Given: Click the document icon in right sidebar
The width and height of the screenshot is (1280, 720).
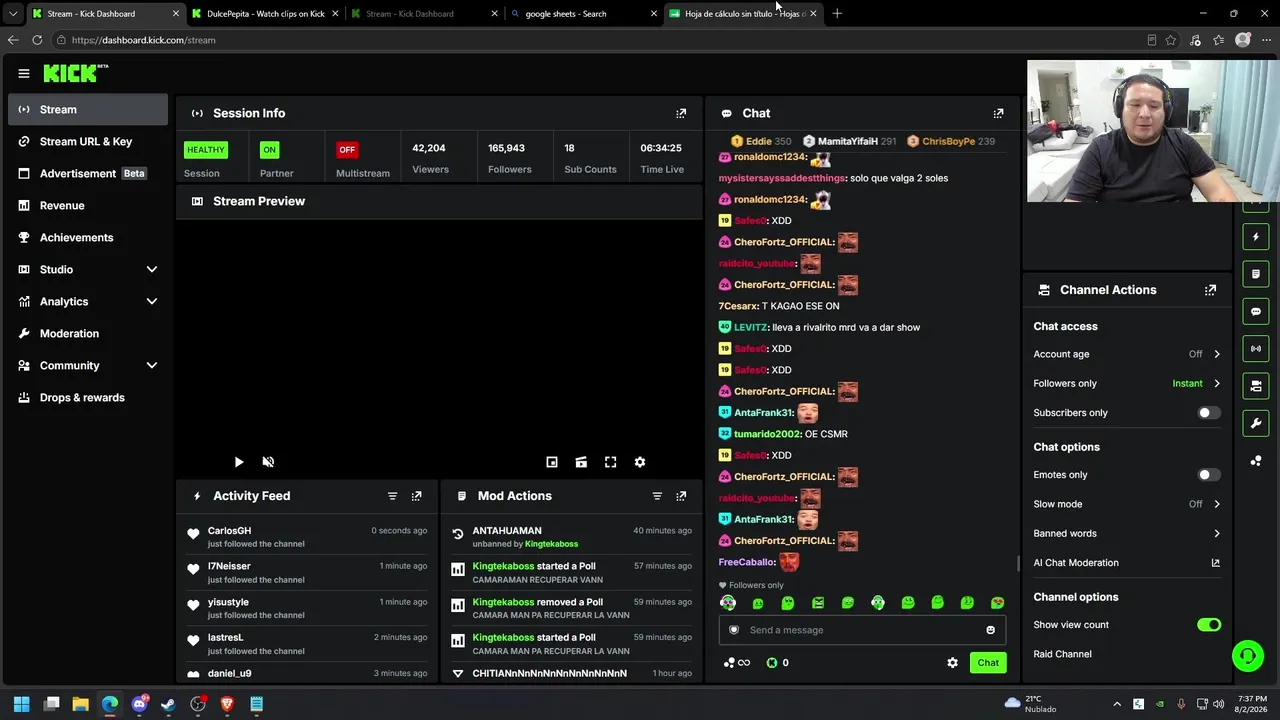Looking at the screenshot, I should click(x=1256, y=274).
